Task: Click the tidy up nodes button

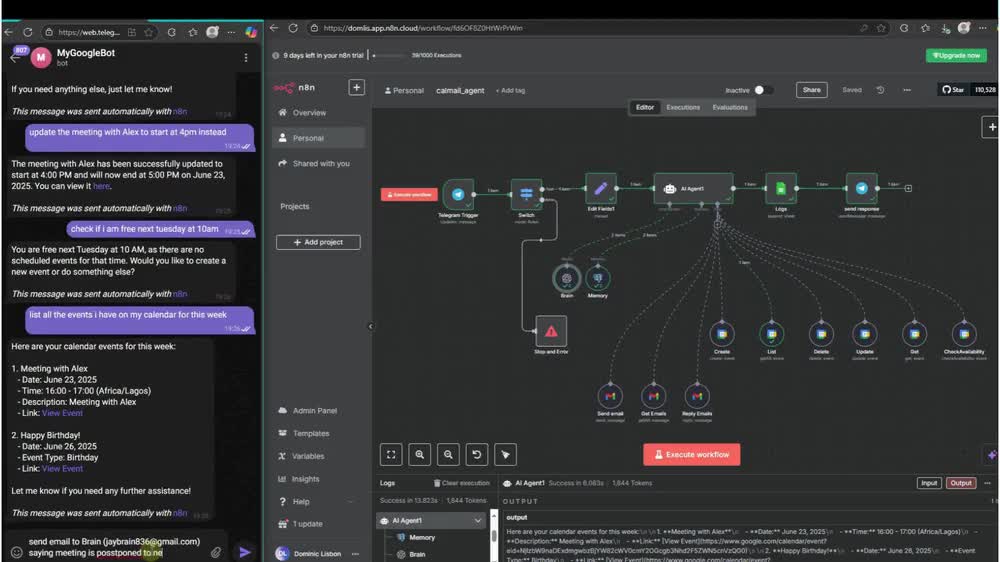Action: pyautogui.click(x=505, y=455)
